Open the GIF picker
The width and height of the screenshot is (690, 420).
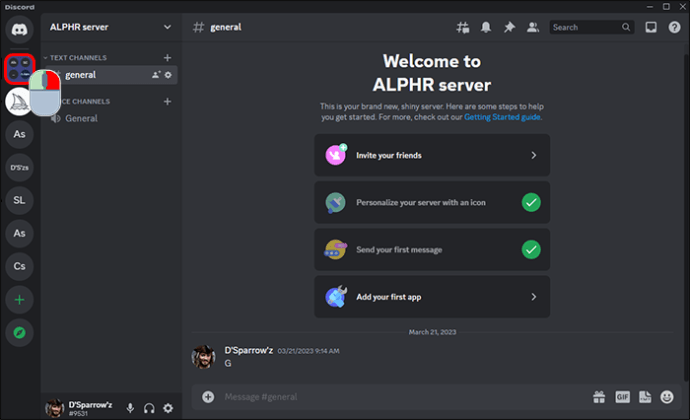[x=622, y=397]
